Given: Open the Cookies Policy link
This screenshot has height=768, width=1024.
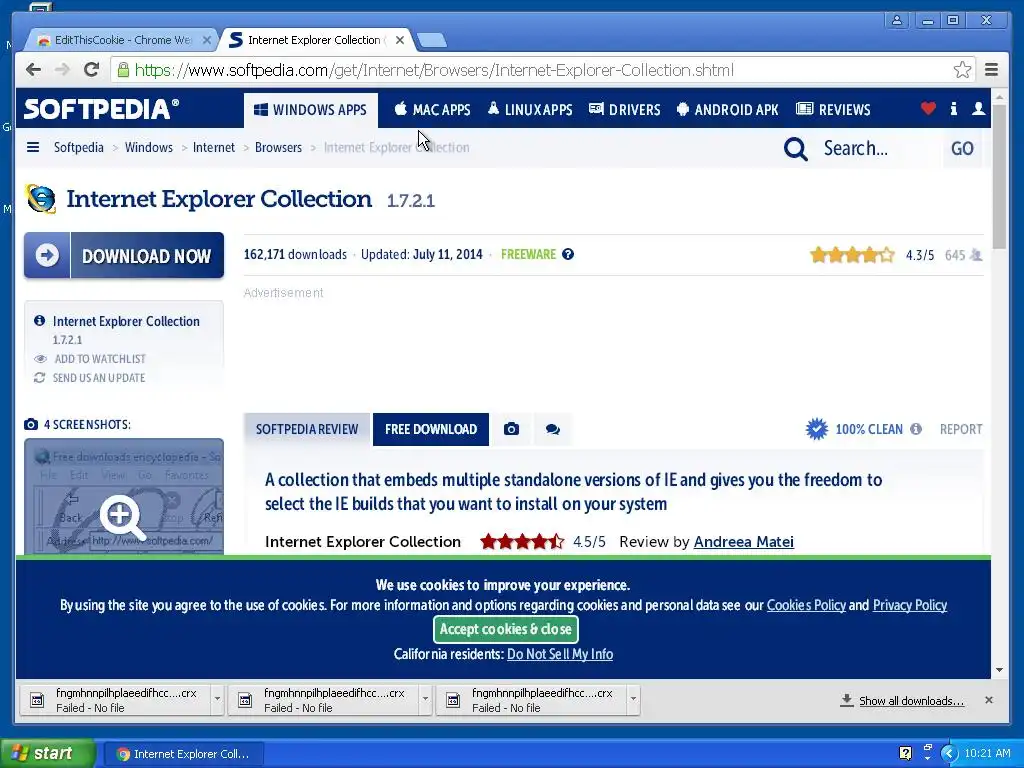Looking at the screenshot, I should click(x=806, y=605).
